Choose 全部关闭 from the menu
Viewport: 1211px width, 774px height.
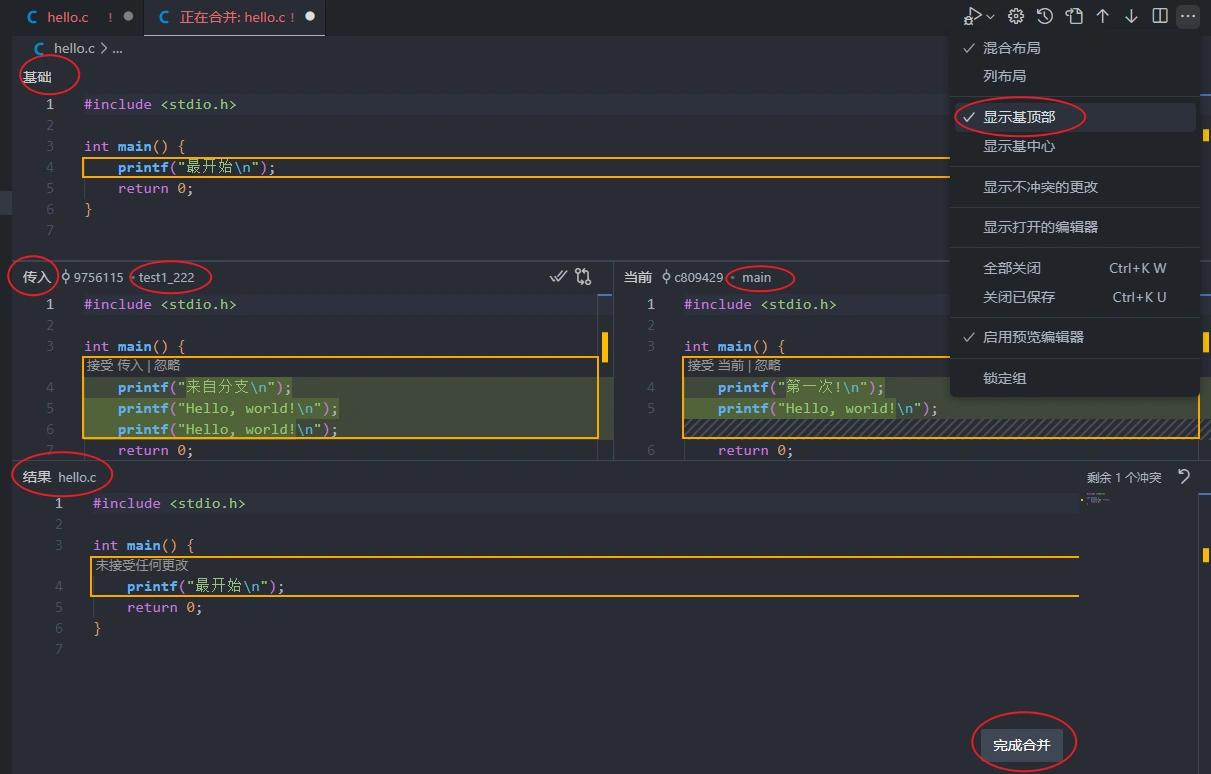click(1075, 268)
